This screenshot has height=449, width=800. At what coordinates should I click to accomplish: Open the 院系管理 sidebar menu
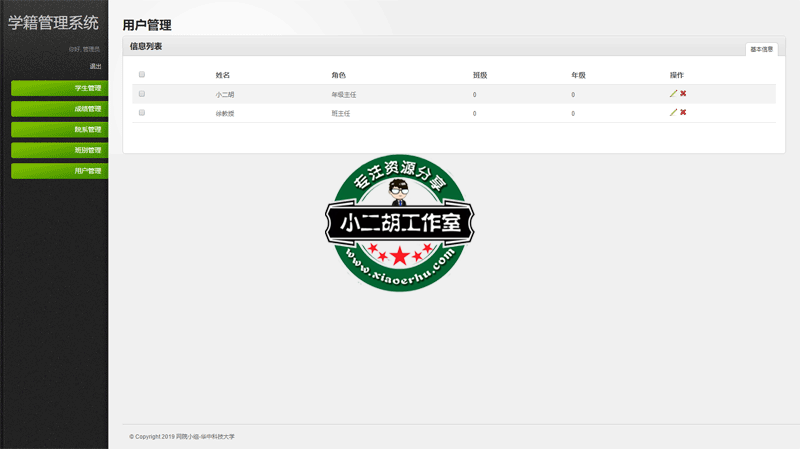[x=60, y=130]
